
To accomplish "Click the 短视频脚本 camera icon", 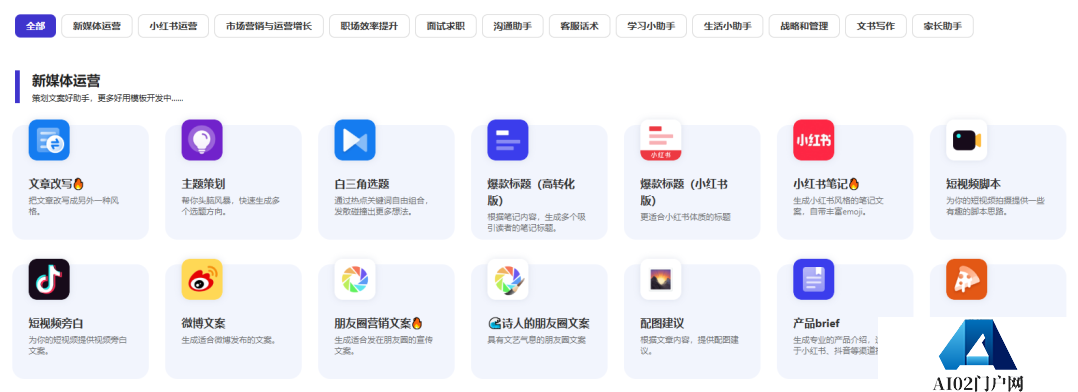I will click(x=967, y=140).
